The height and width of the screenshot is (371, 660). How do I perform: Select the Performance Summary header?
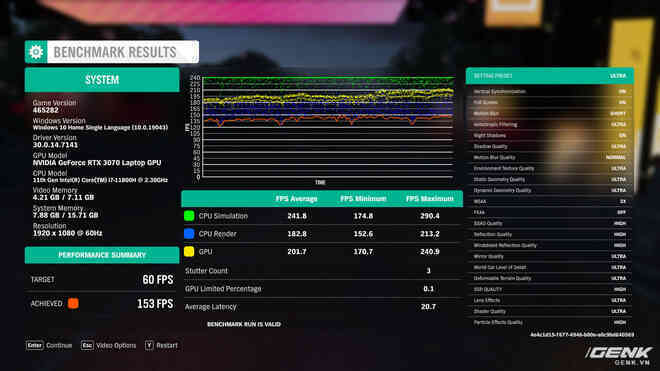pyautogui.click(x=102, y=255)
